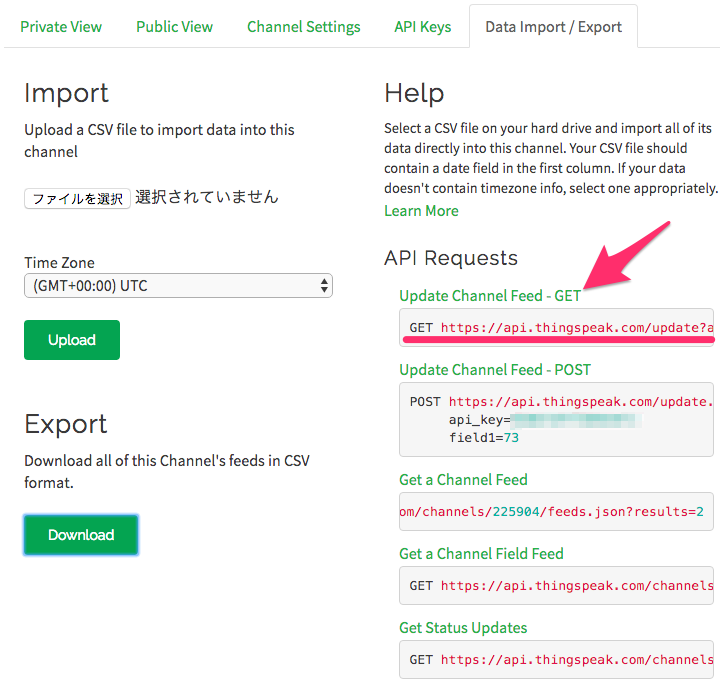This screenshot has height=681, width=720.
Task: Click the Get a Channel Field Feed heading
Action: (481, 554)
